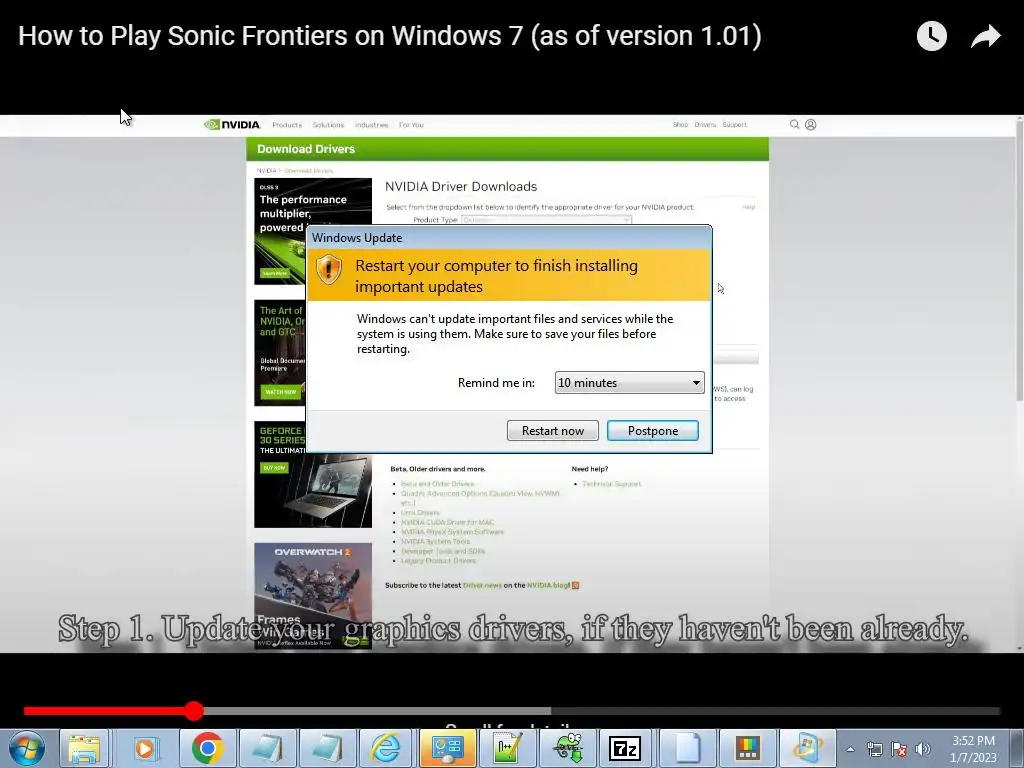Launch Internet Explorer from the taskbar

(x=386, y=748)
